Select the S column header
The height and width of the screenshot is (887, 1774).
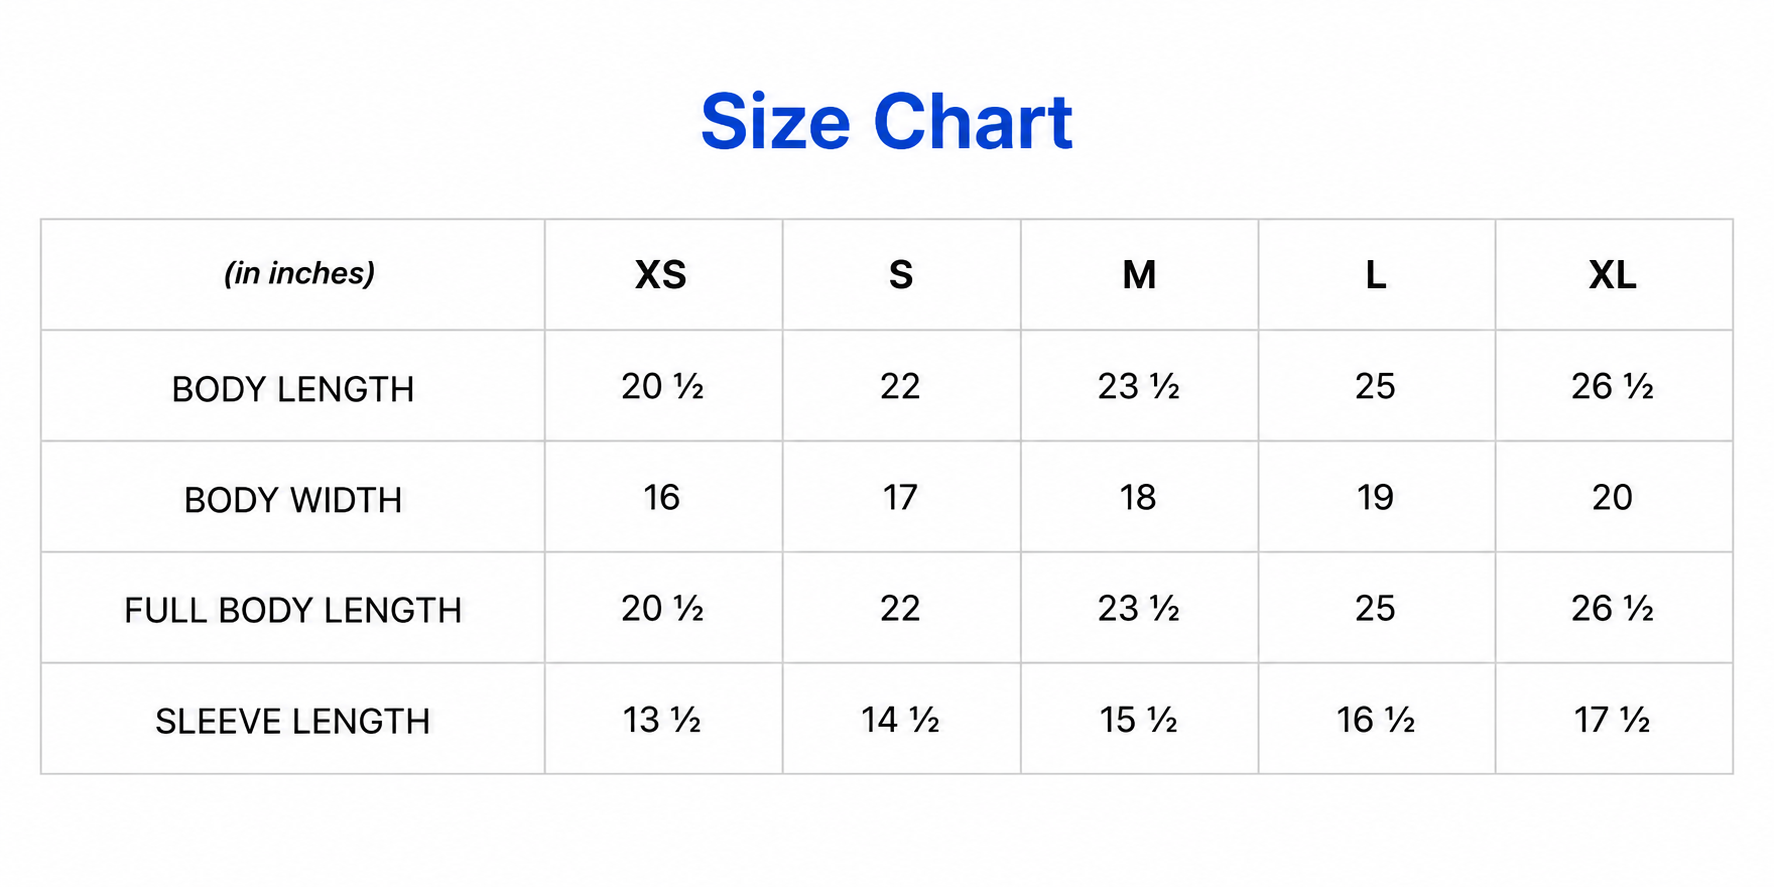900,275
